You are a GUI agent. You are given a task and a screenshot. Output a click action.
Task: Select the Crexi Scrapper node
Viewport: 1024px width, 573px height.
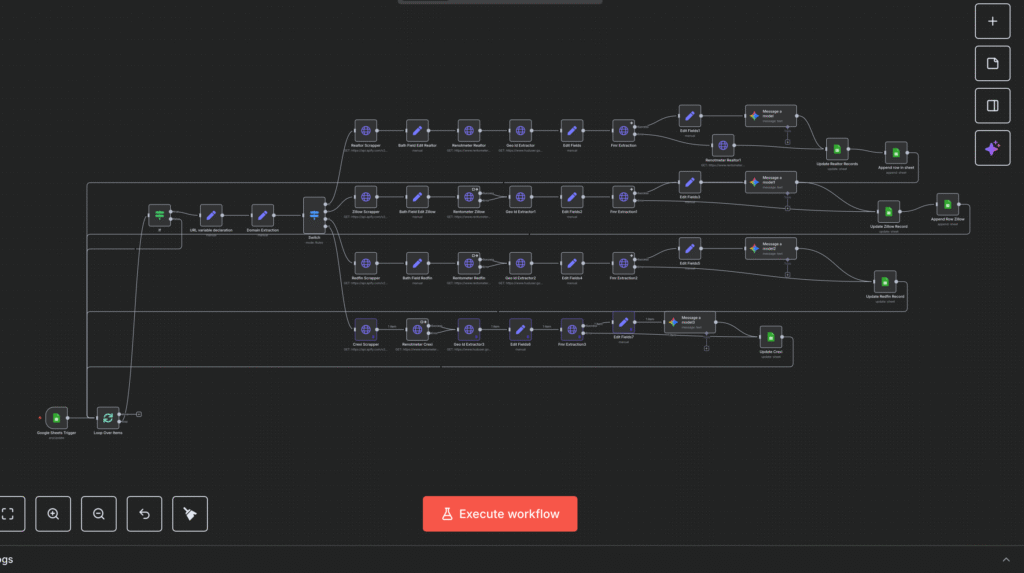(x=366, y=329)
